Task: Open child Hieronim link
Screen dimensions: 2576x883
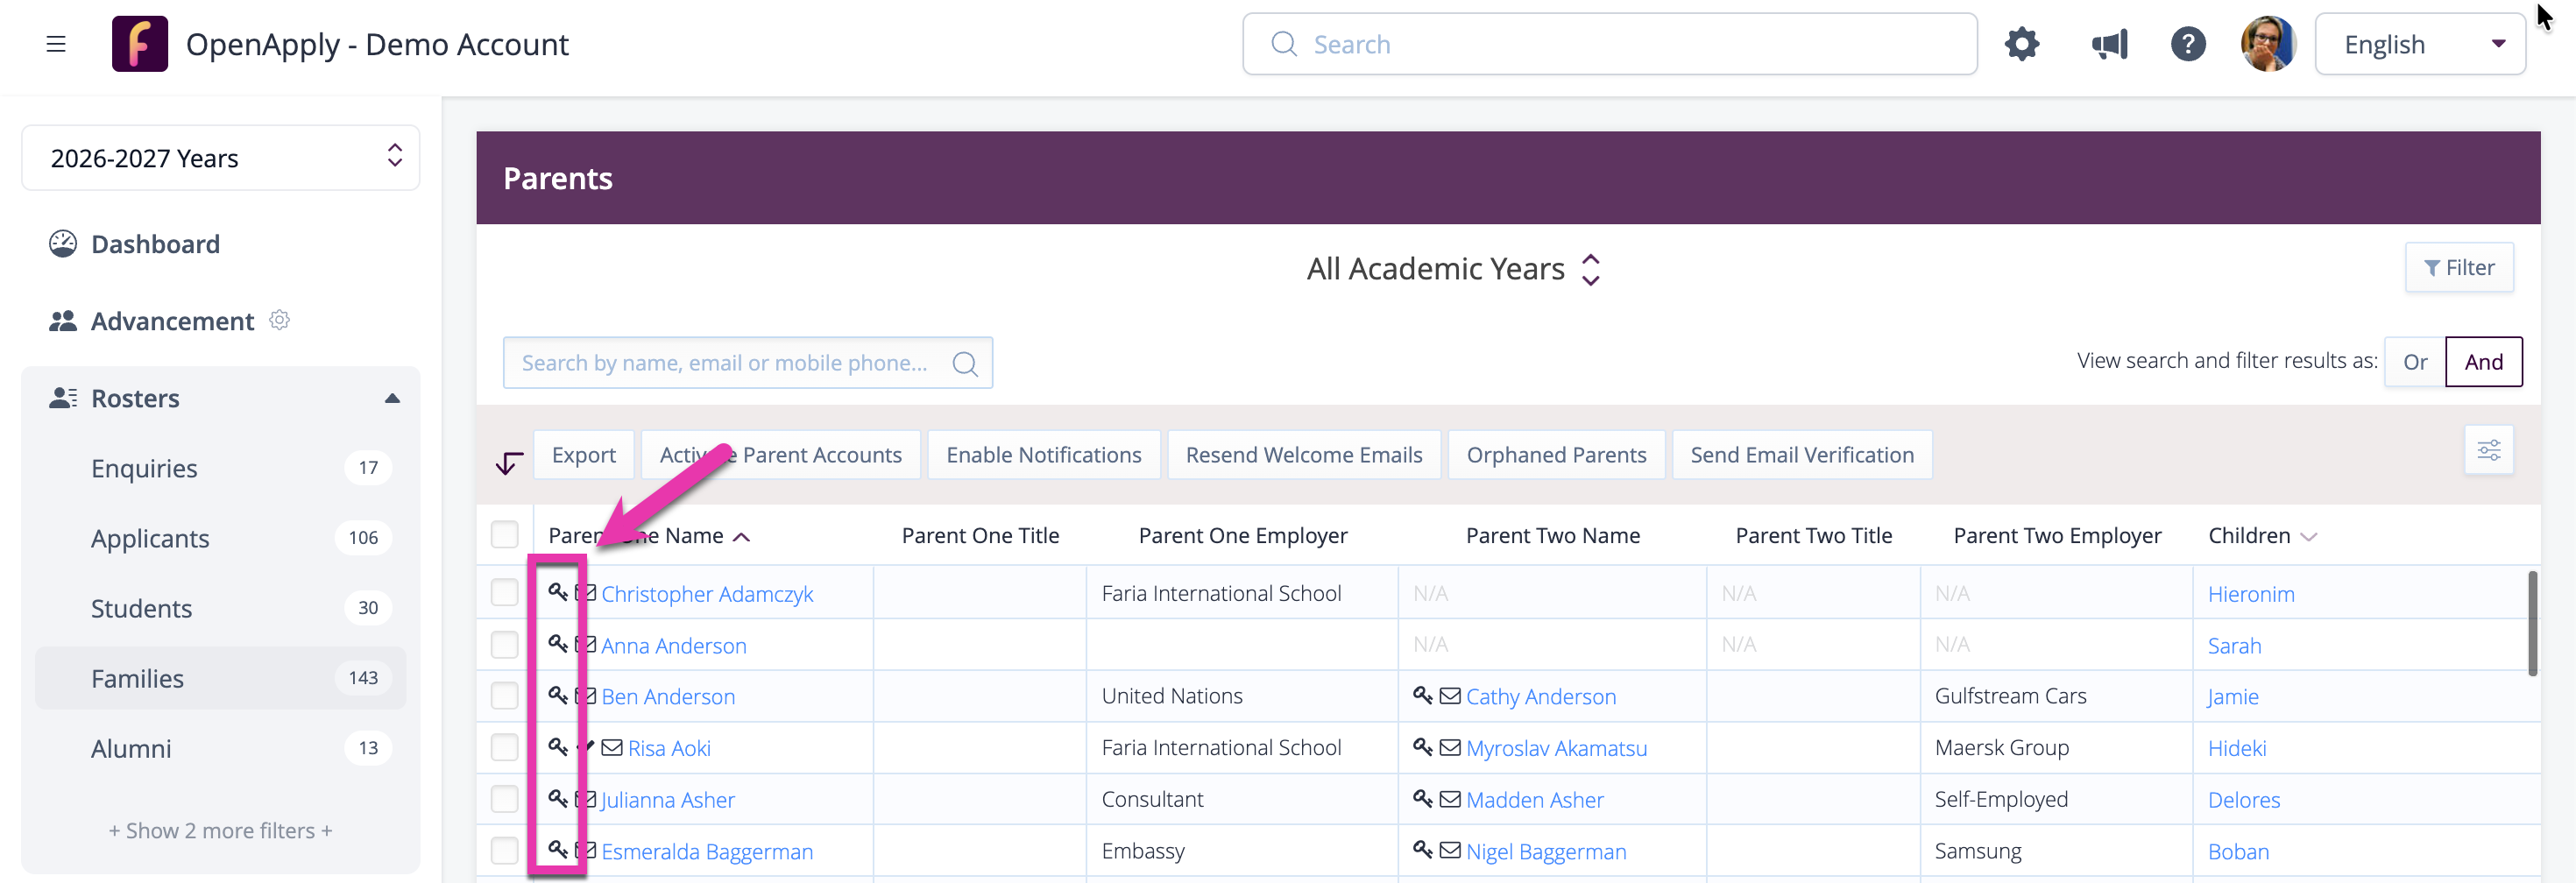Action: (x=2250, y=594)
